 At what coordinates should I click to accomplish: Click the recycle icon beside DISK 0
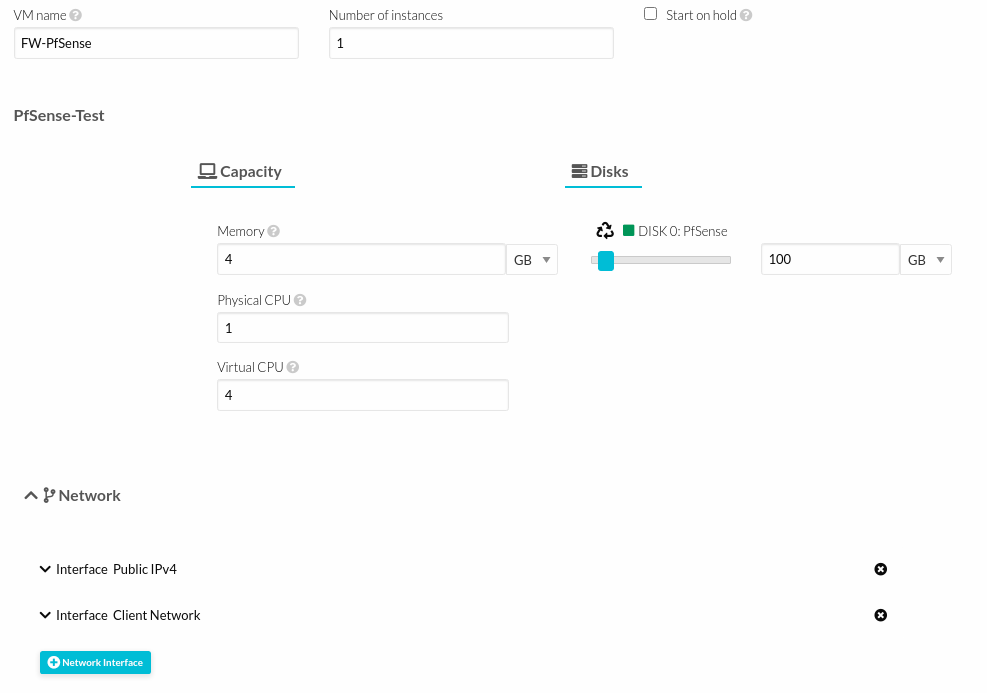coord(605,231)
